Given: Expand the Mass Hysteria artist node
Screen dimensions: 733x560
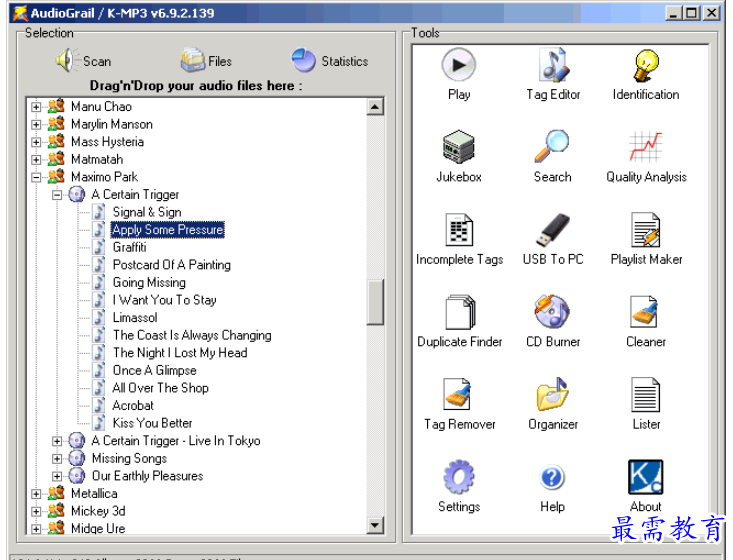Looking at the screenshot, I should (x=36, y=142).
